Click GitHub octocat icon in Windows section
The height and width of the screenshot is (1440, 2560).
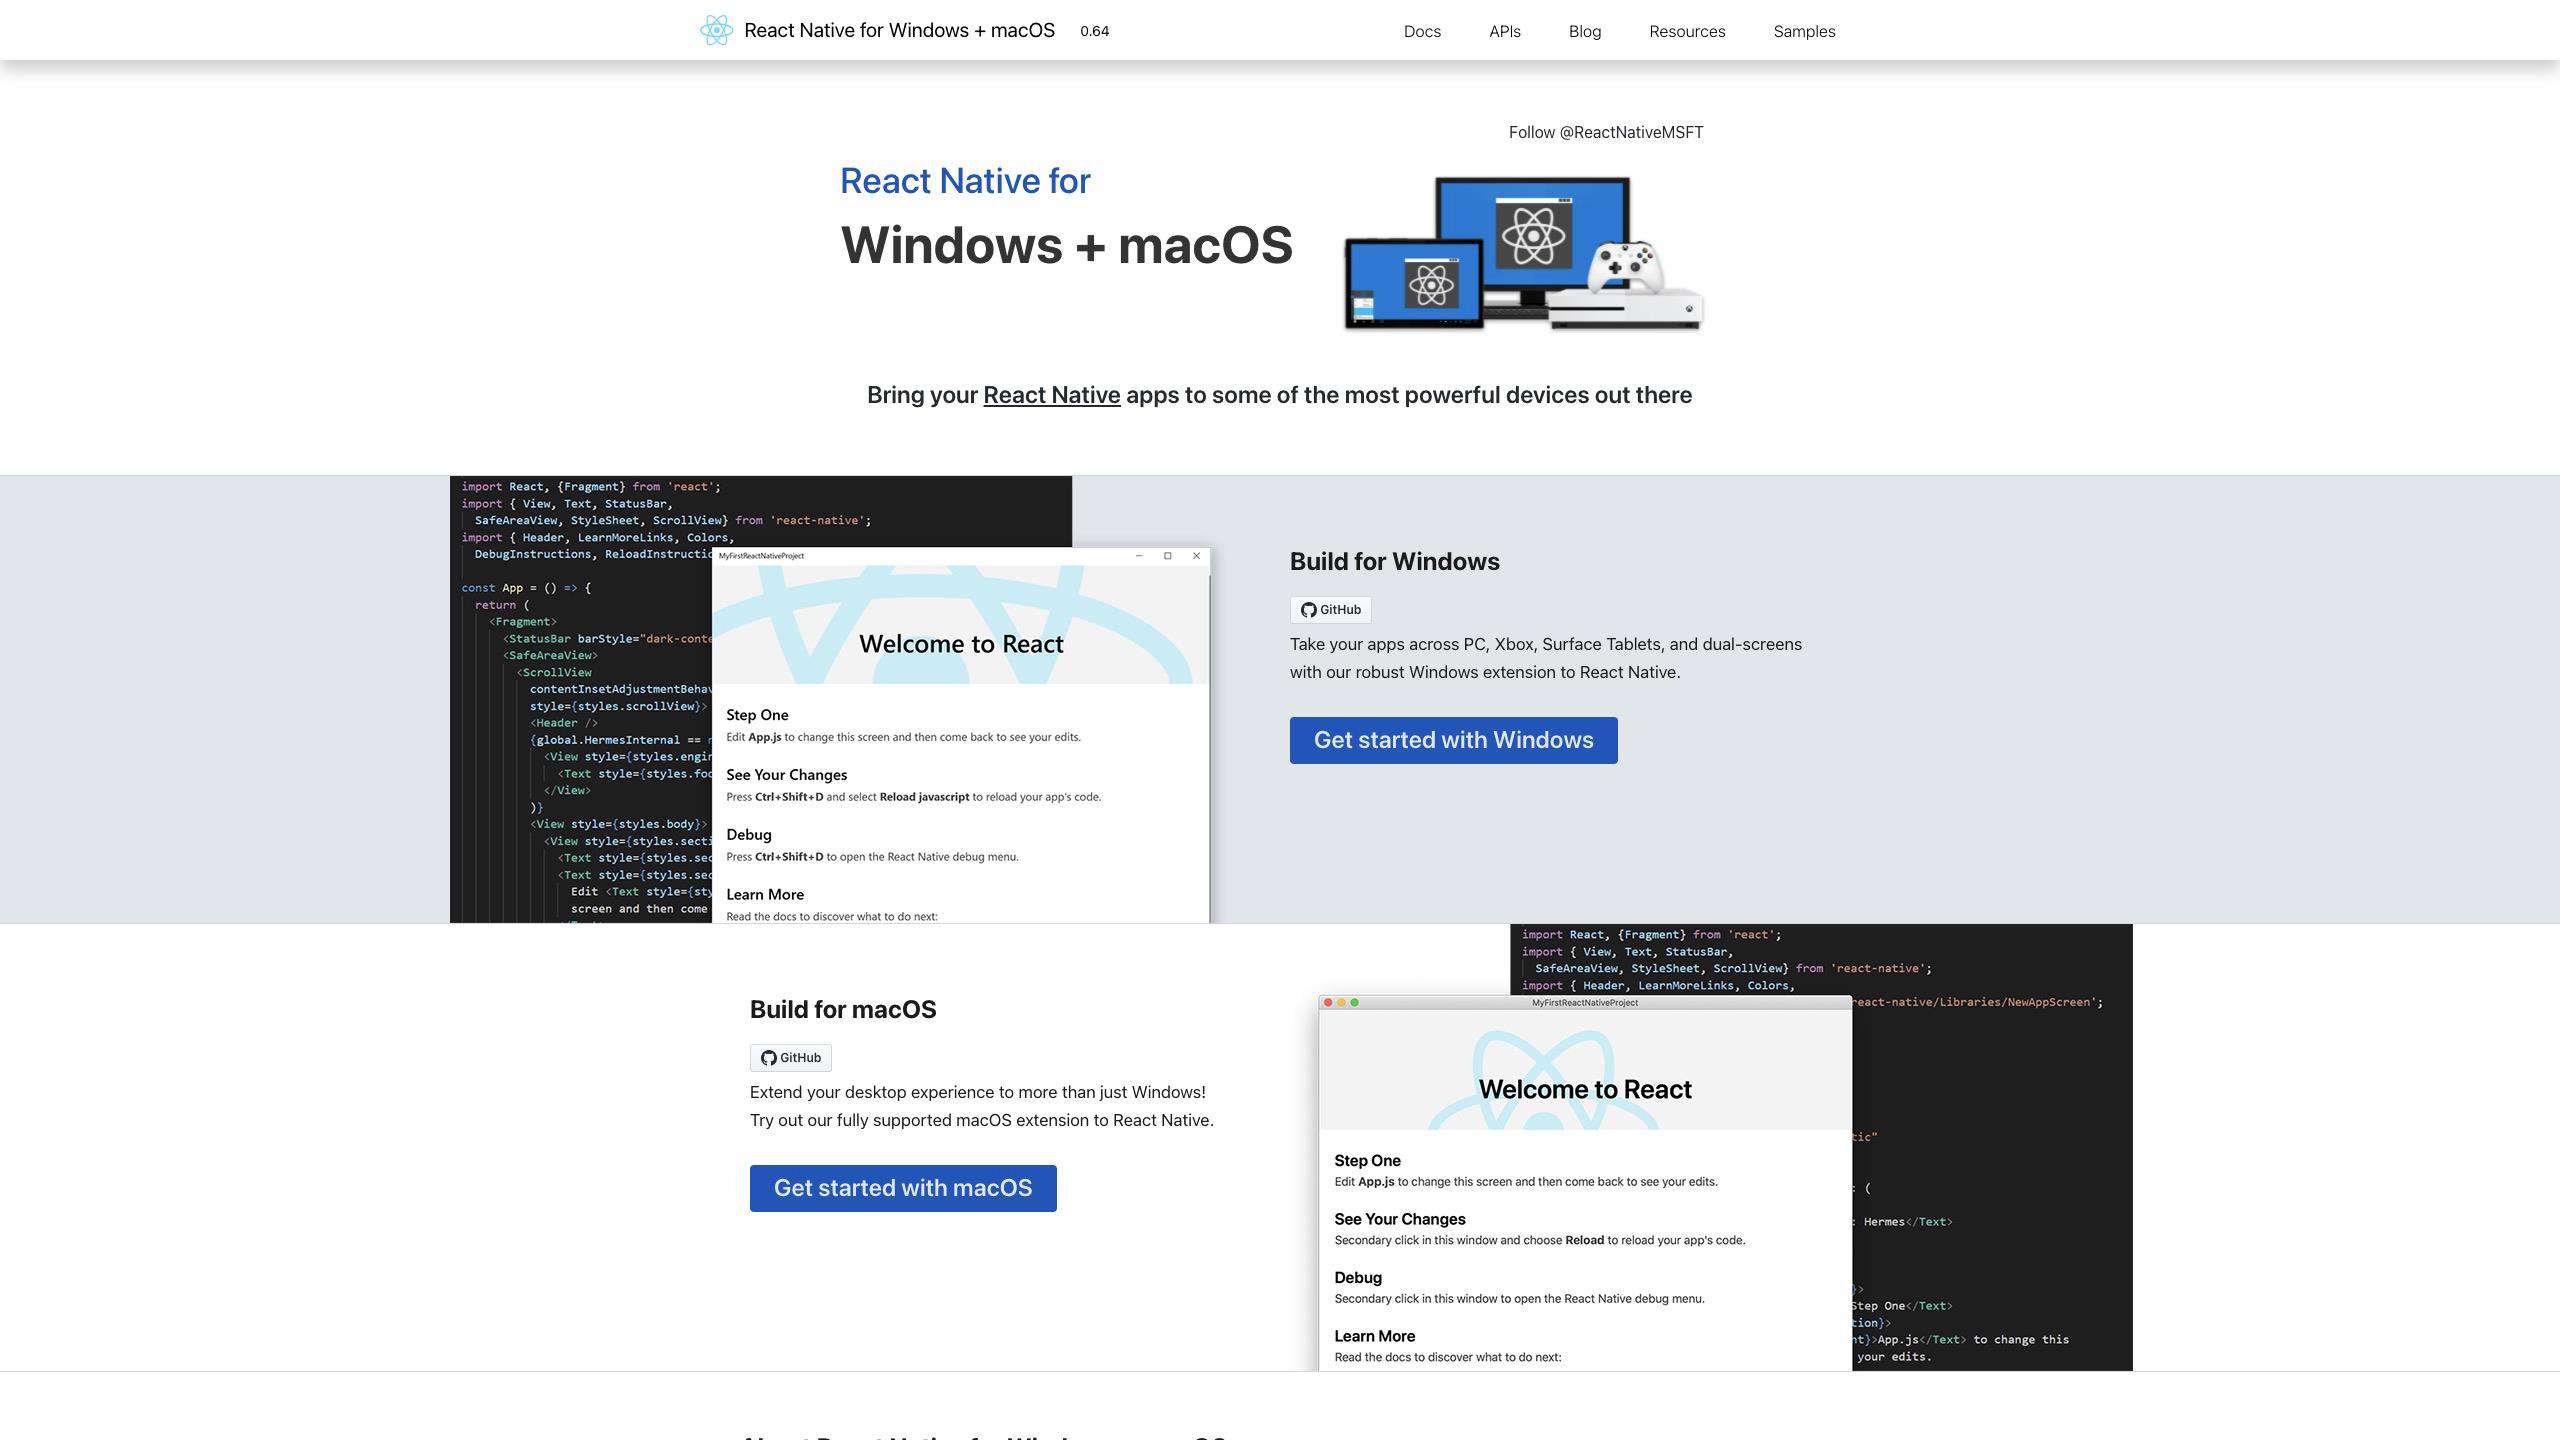(x=1308, y=610)
